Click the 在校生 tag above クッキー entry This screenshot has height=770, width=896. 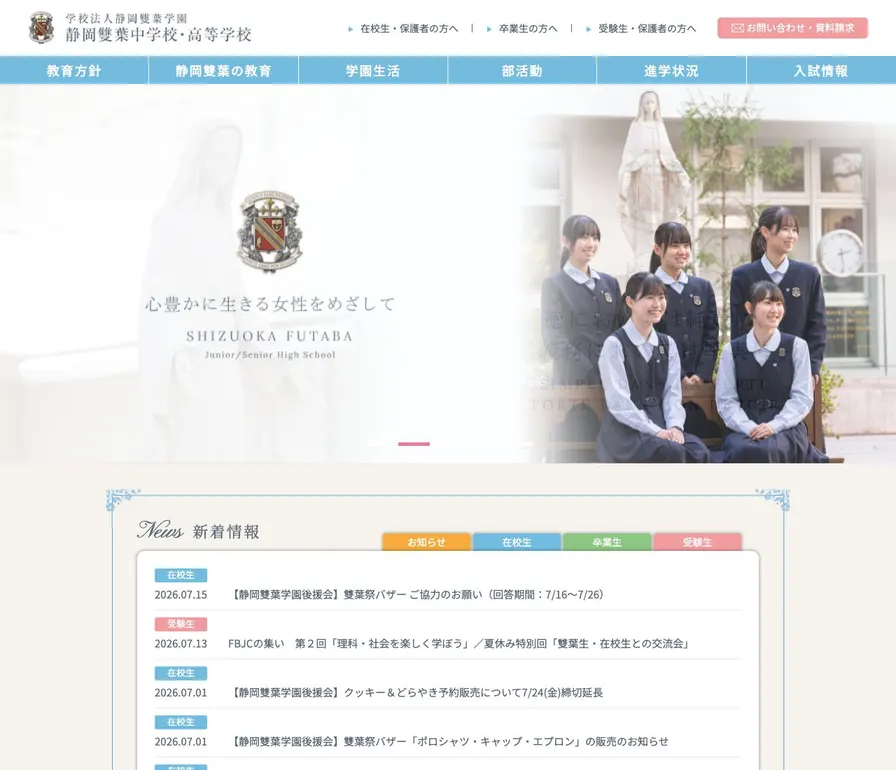click(181, 673)
